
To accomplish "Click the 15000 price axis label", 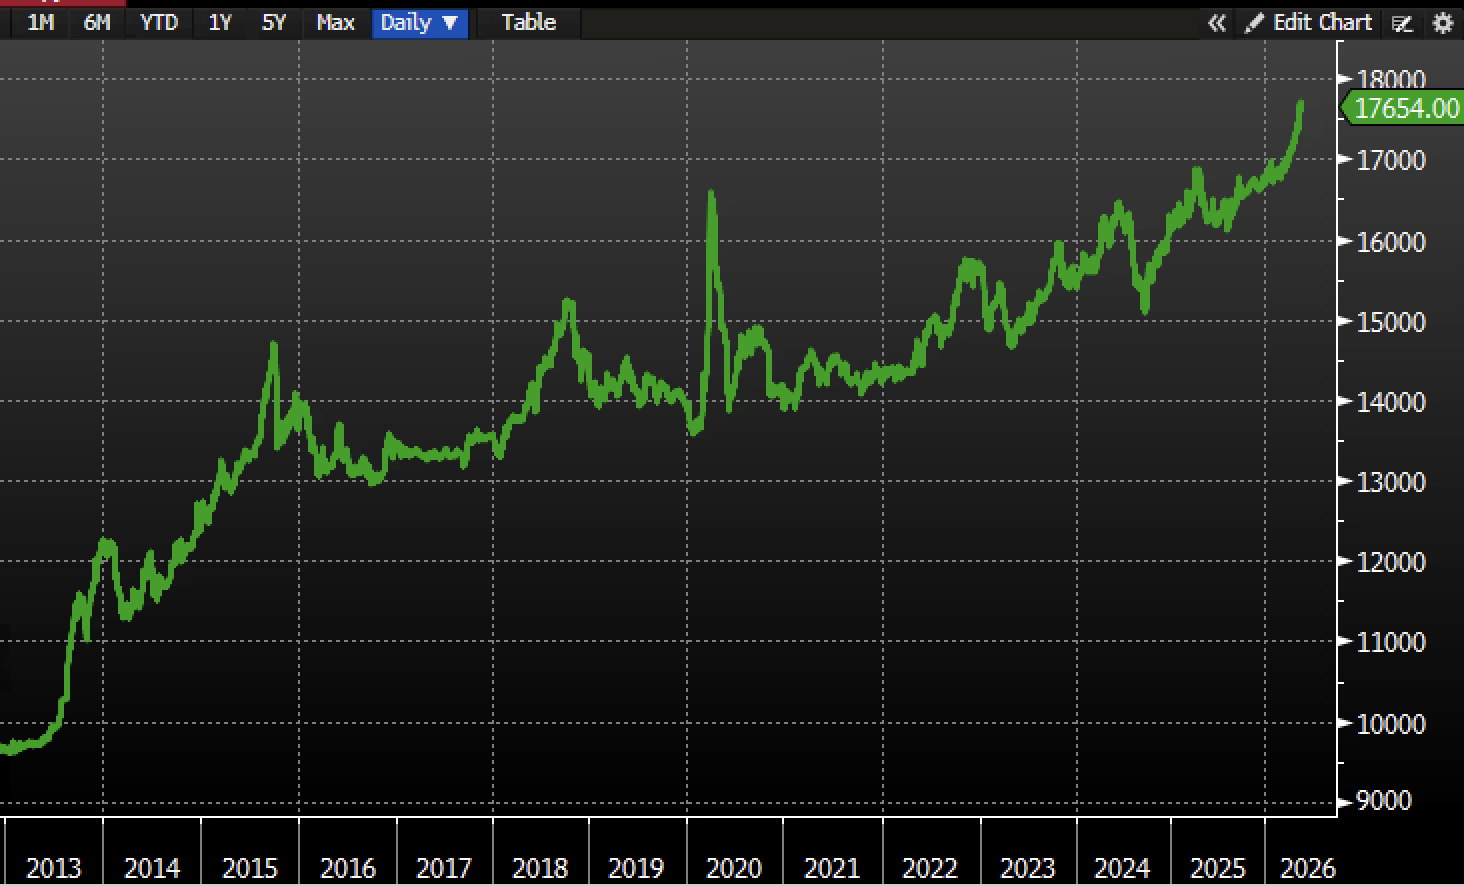I will tap(1391, 322).
